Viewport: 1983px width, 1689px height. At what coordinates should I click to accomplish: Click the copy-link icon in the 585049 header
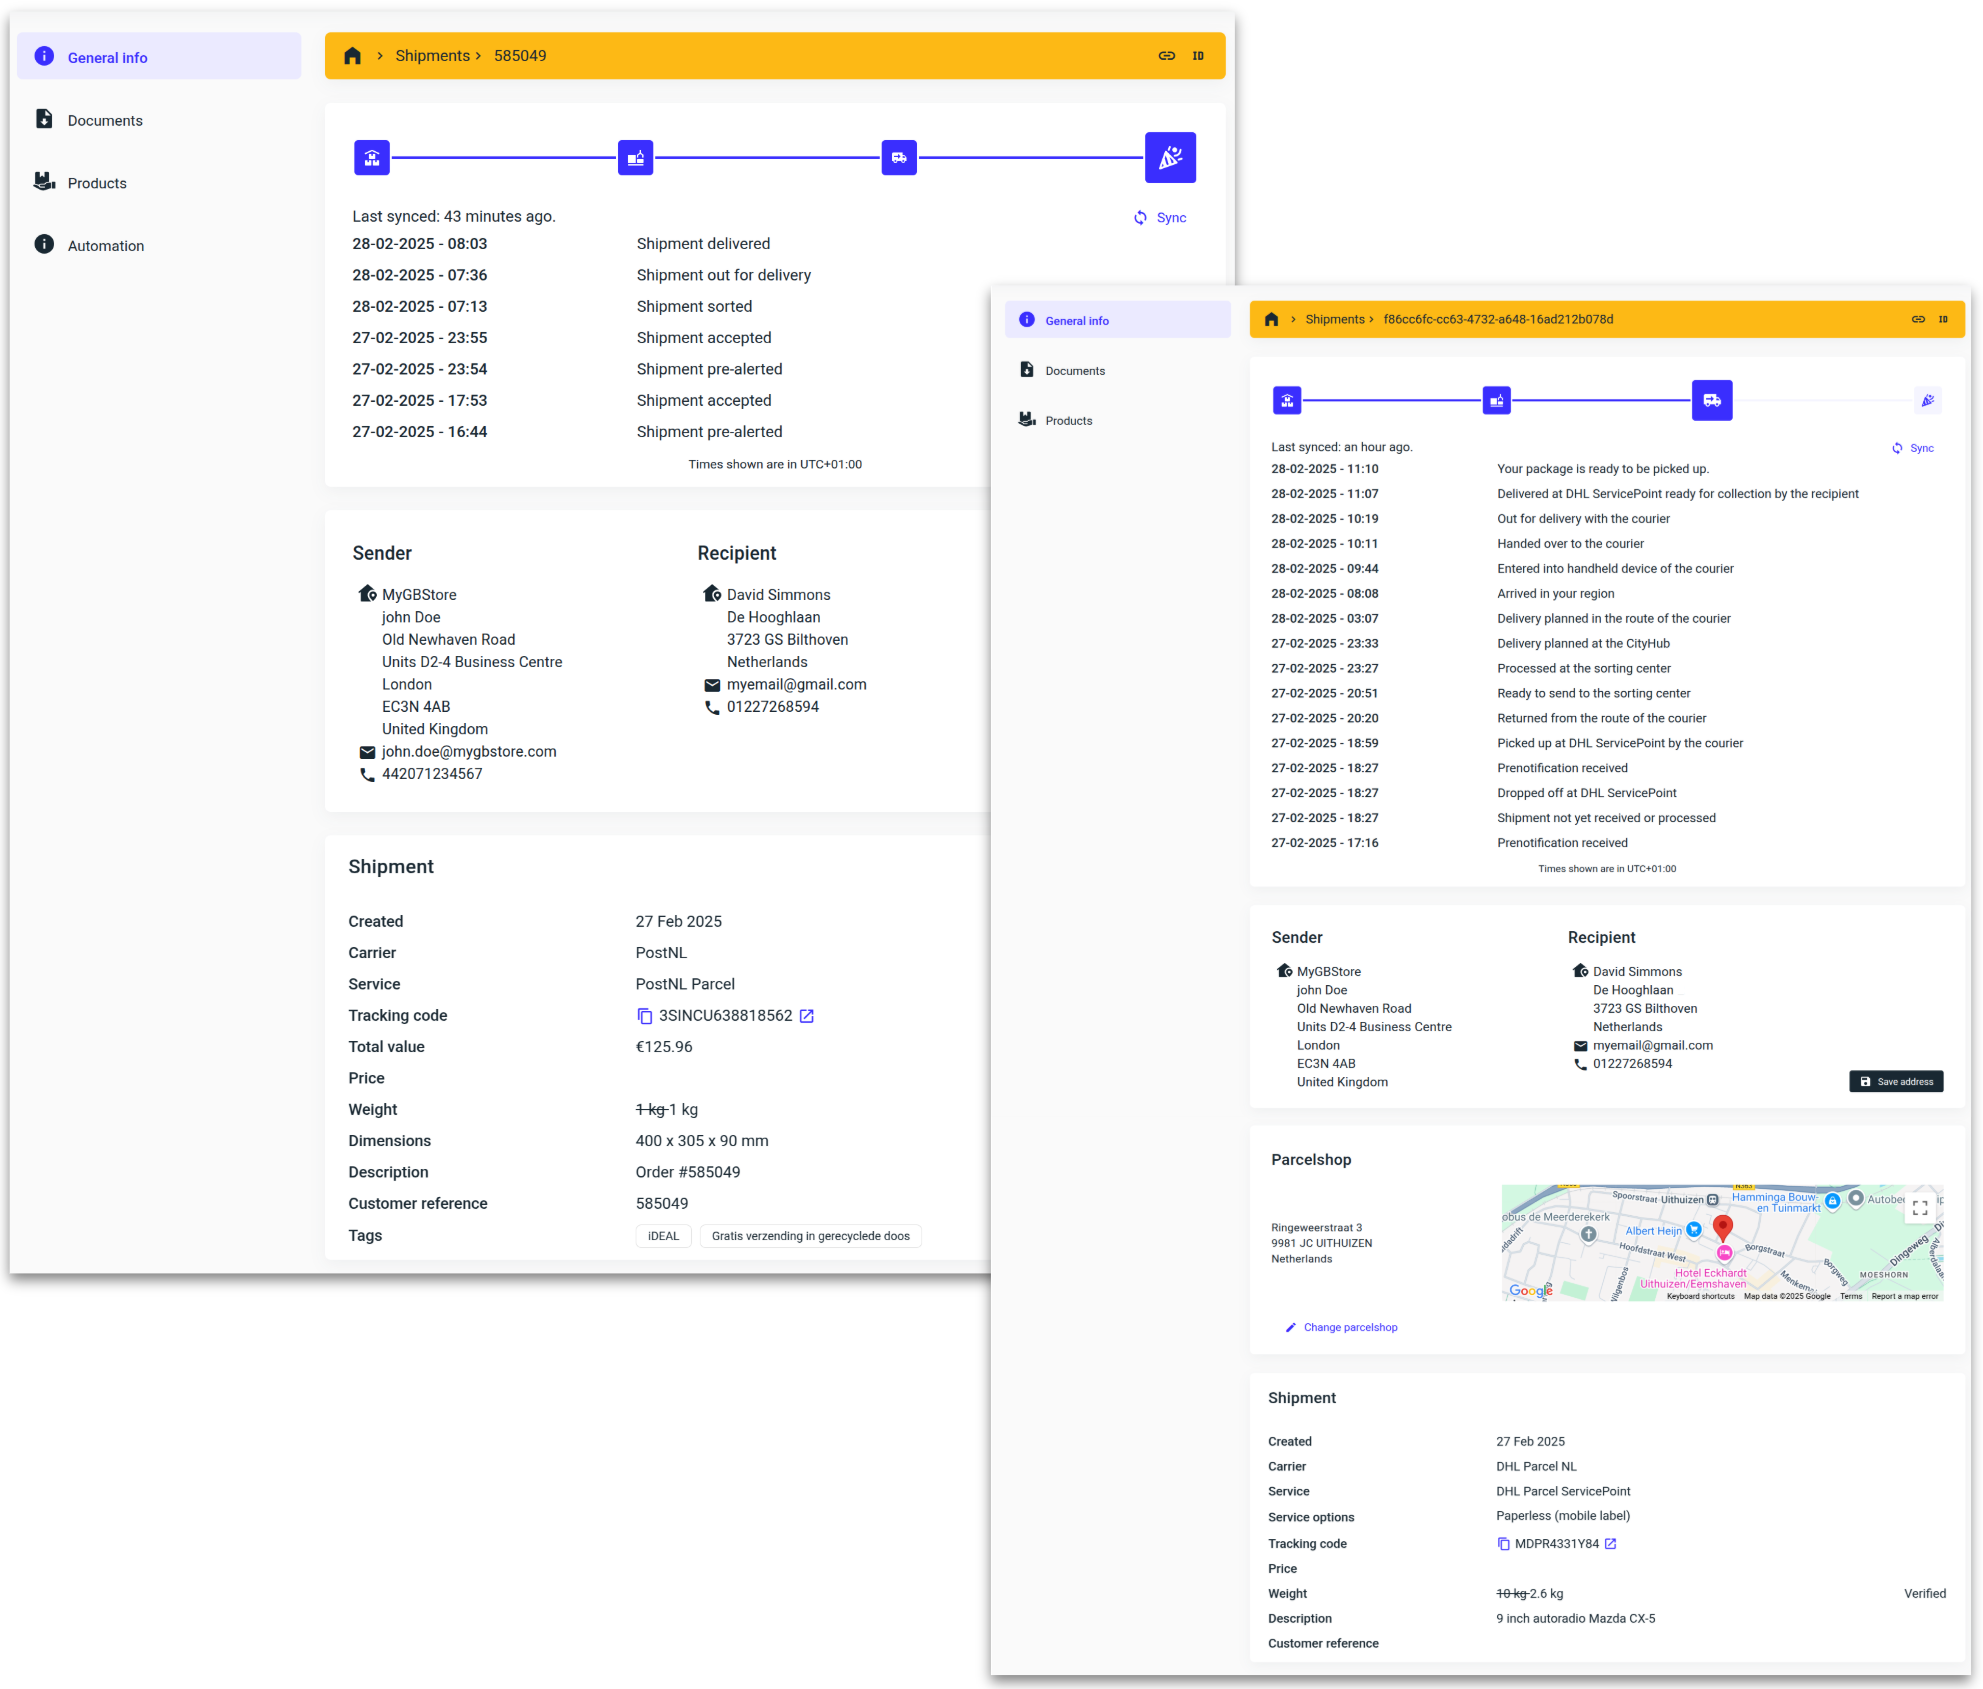1166,56
